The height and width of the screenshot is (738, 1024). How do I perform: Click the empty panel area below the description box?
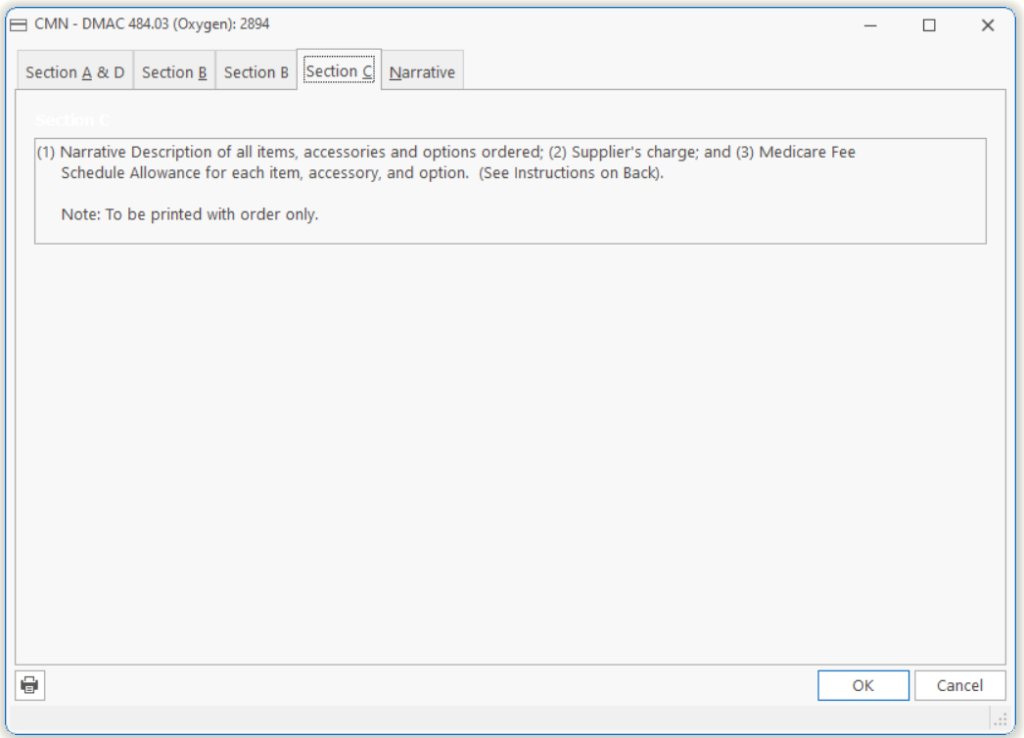(510, 450)
